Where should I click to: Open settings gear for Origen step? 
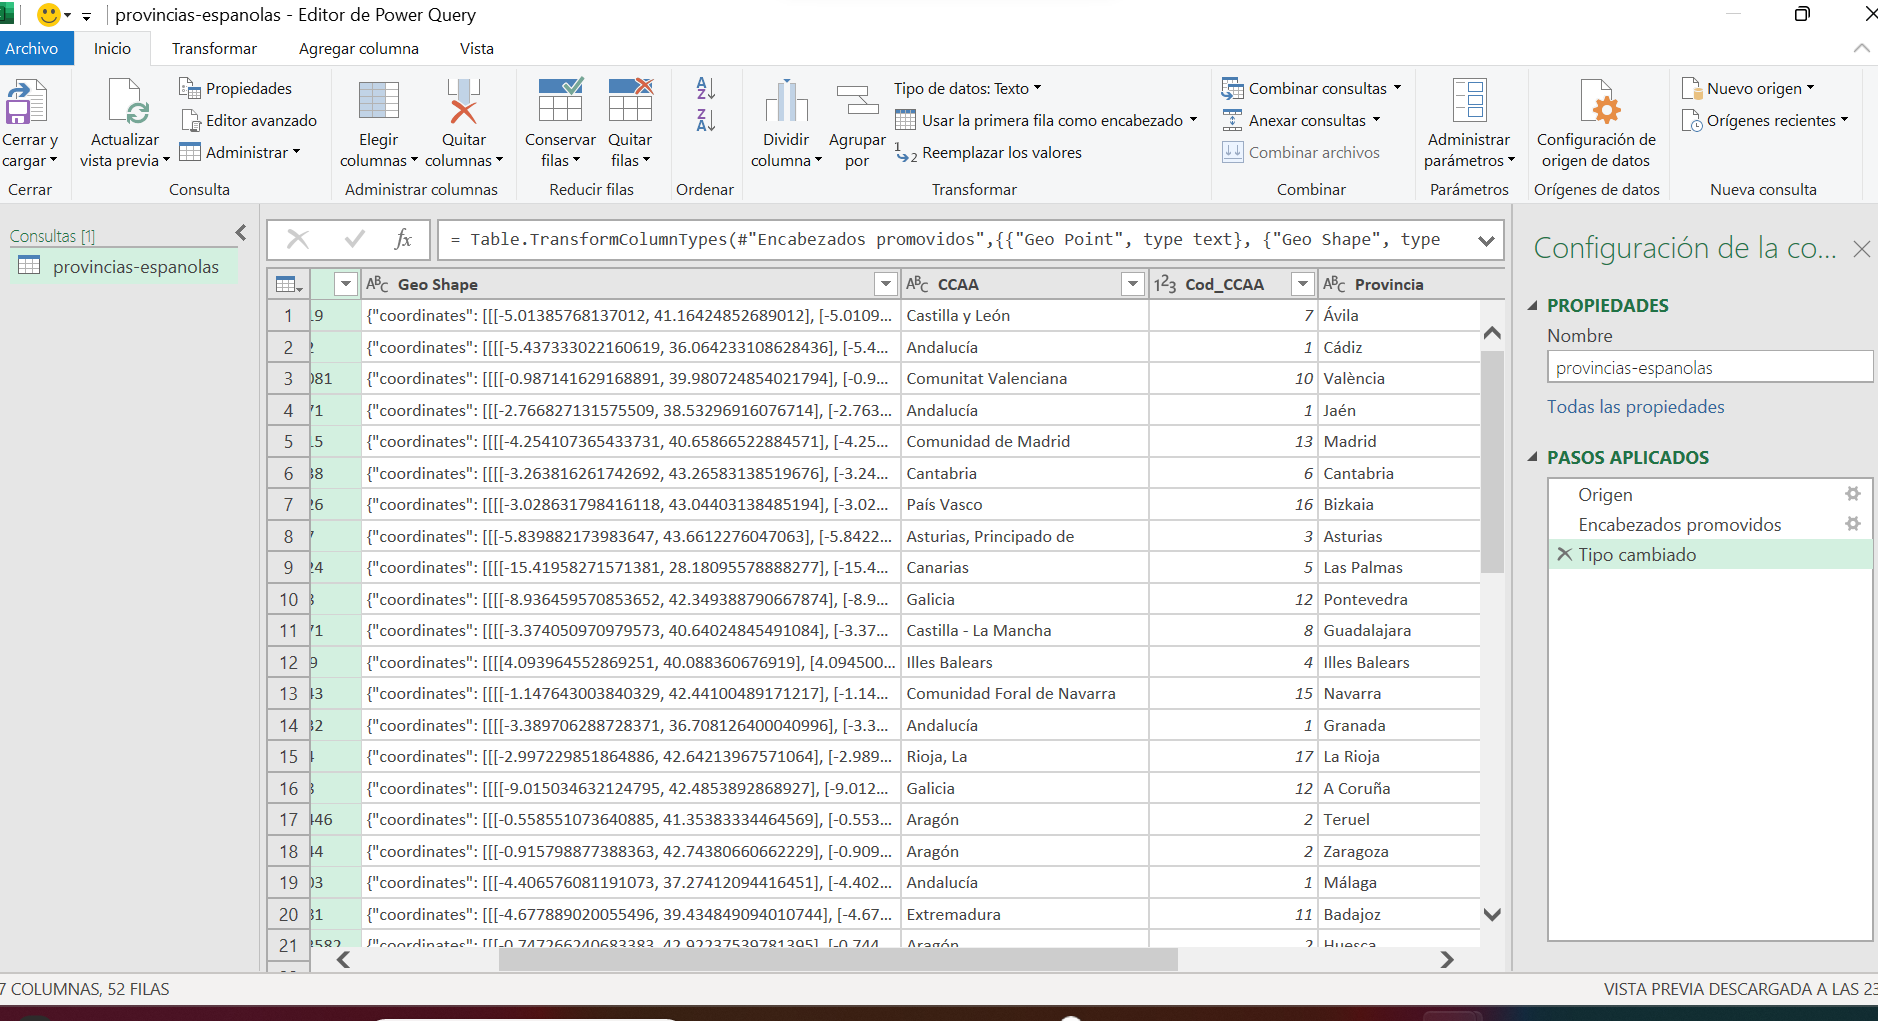[x=1852, y=494]
